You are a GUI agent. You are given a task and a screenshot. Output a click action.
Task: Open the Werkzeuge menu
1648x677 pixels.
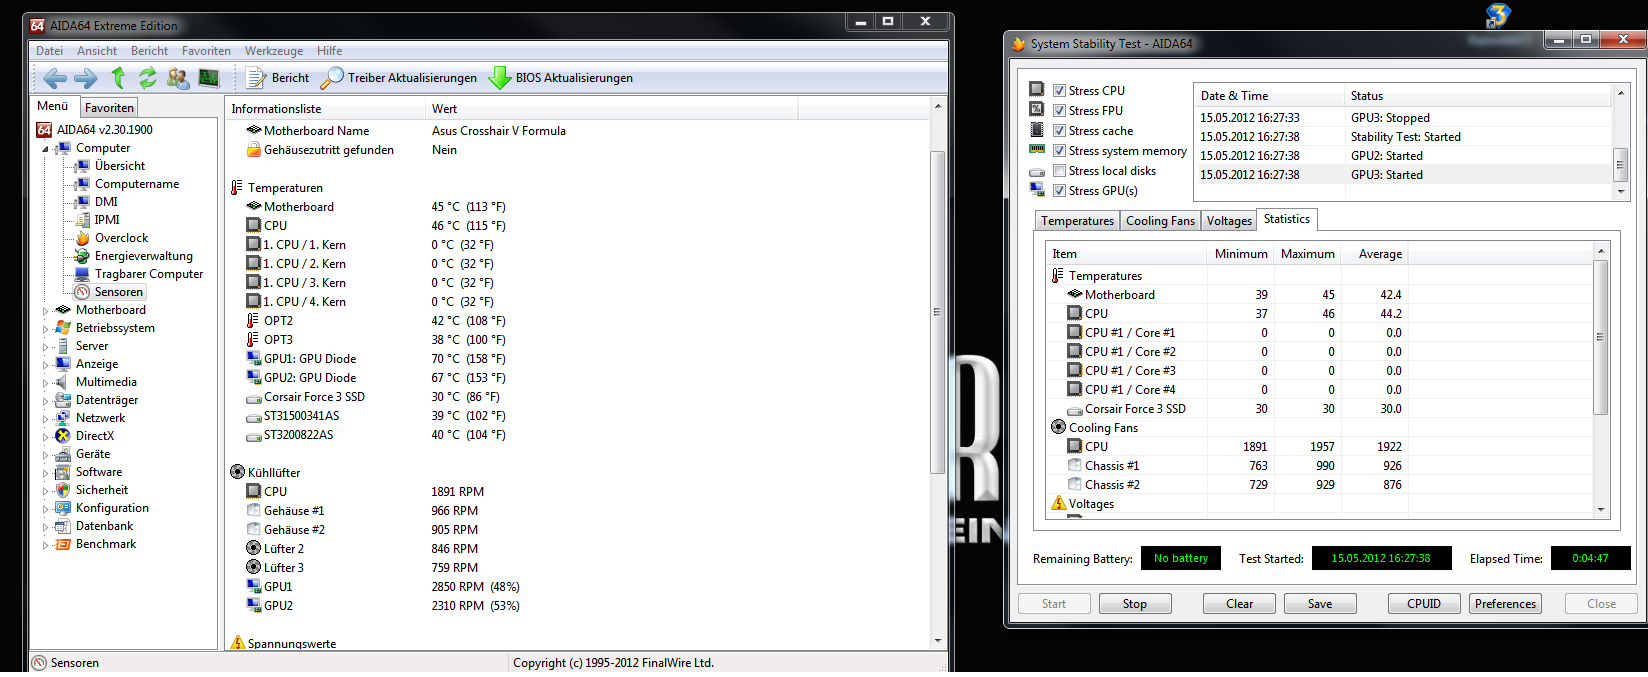tap(274, 51)
